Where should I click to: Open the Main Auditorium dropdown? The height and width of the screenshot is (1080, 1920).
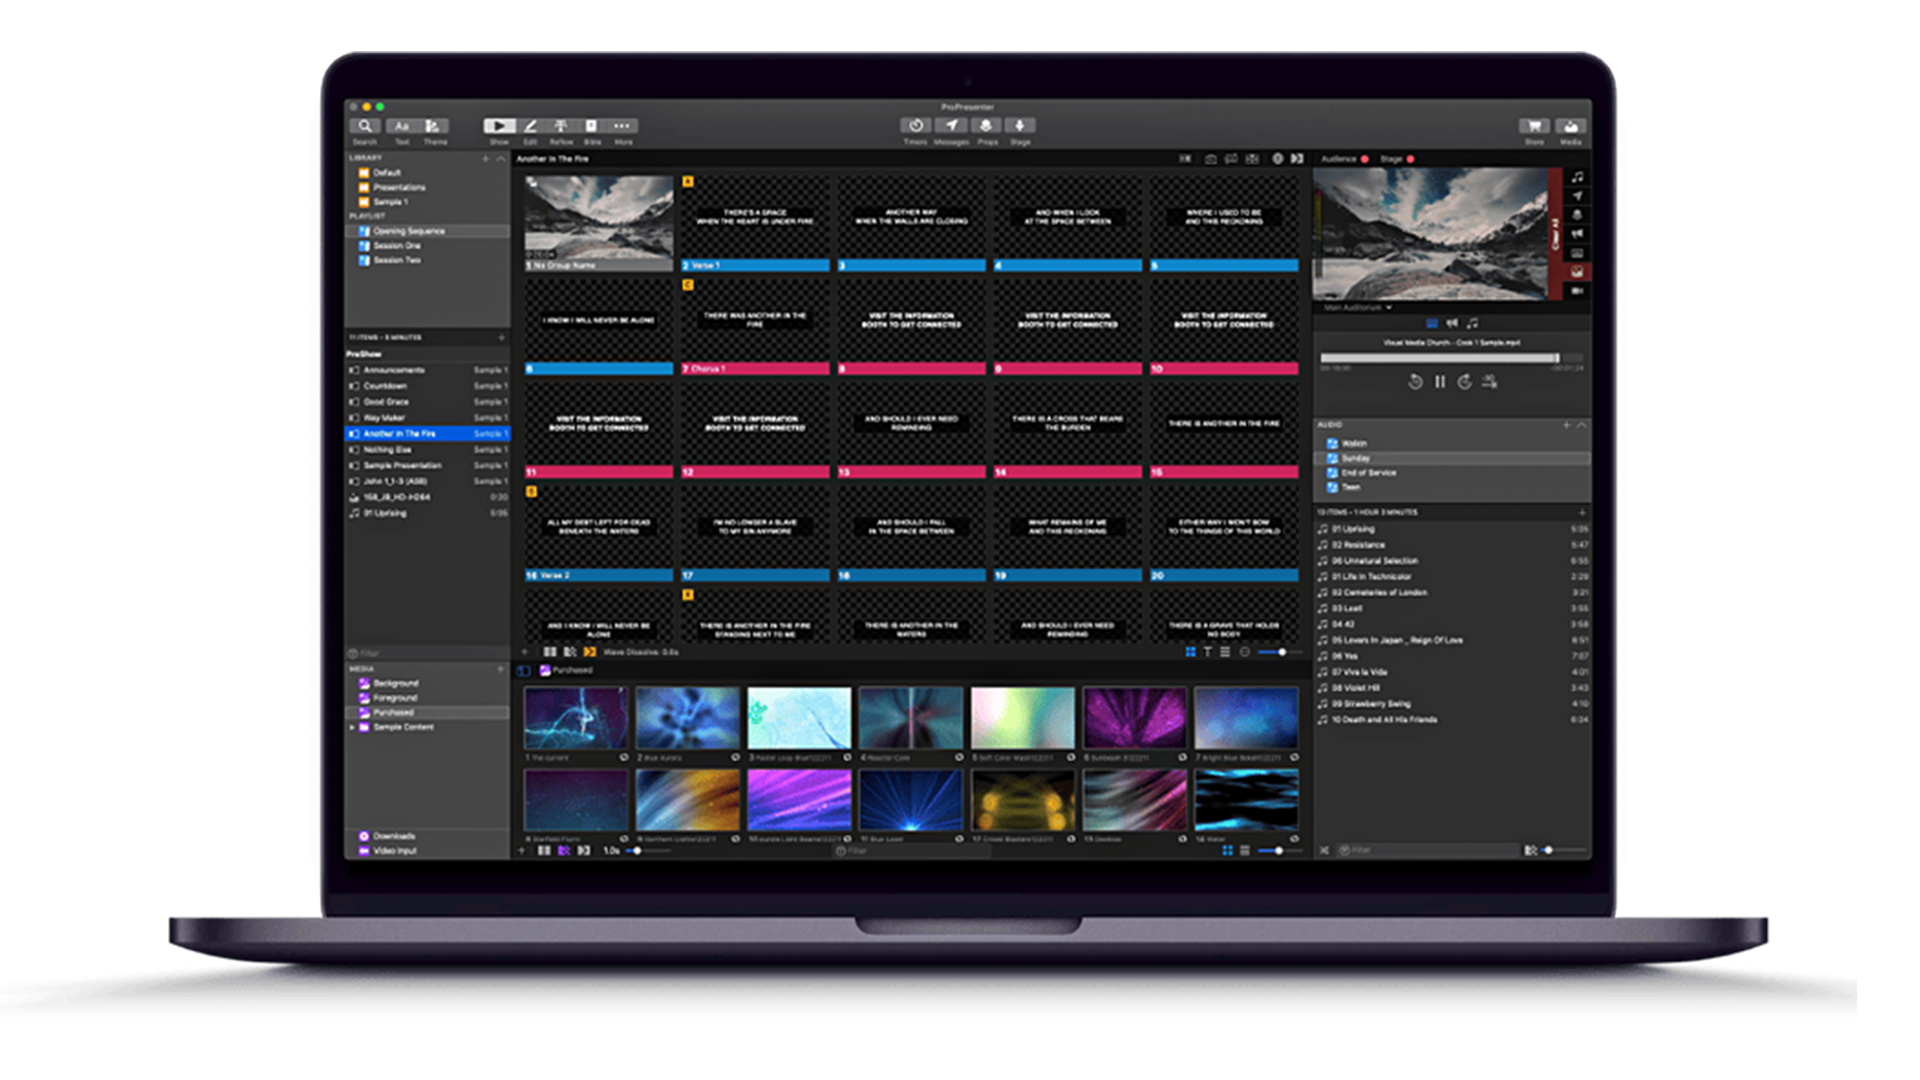tap(1358, 308)
